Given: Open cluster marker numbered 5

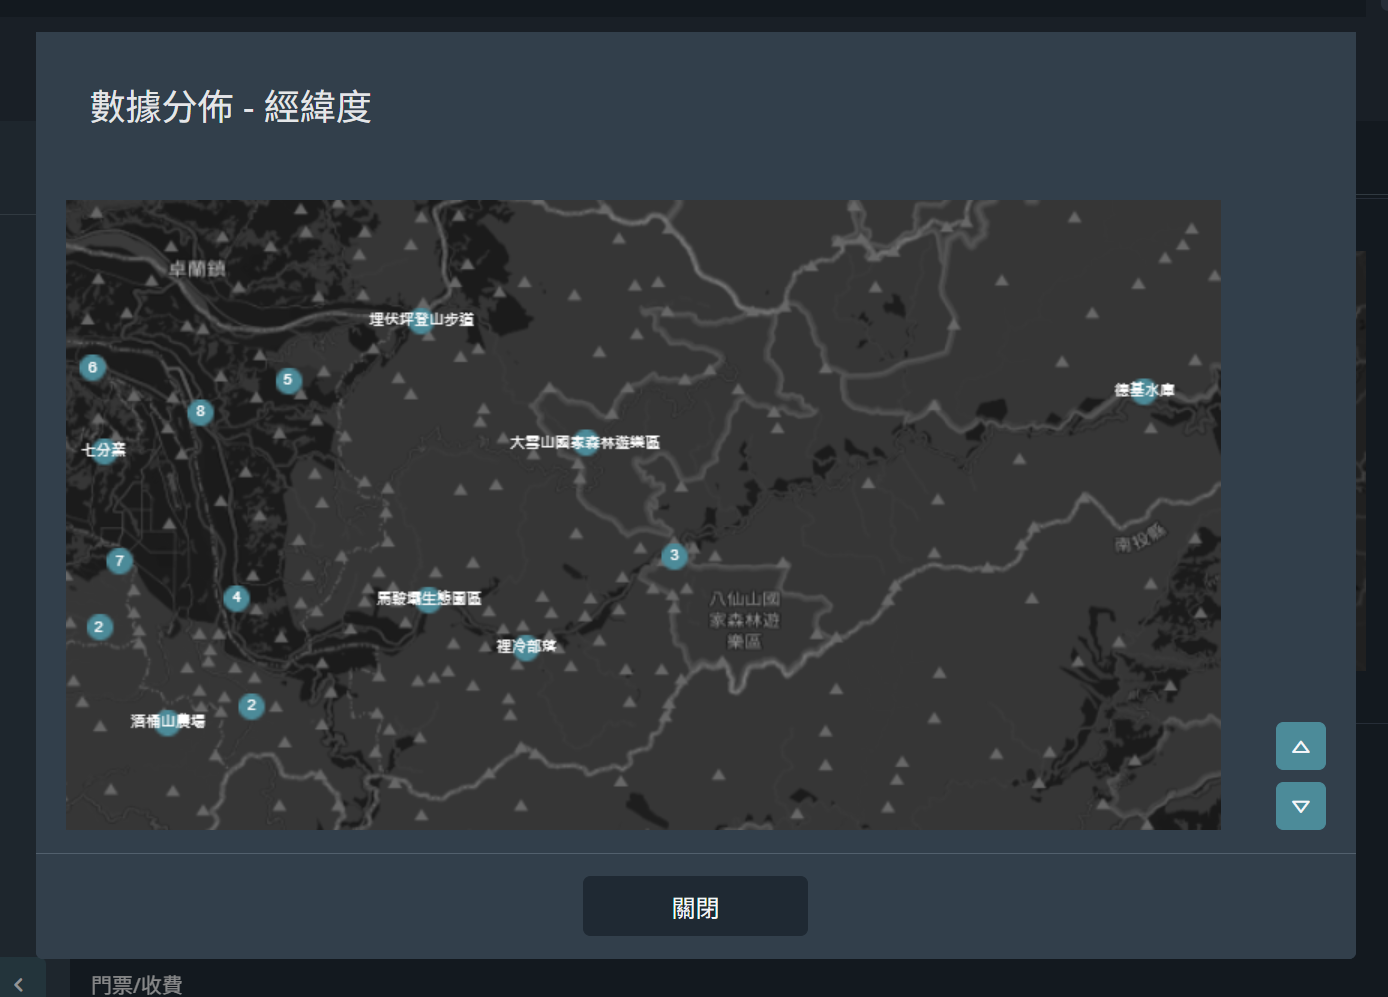Looking at the screenshot, I should tap(288, 380).
